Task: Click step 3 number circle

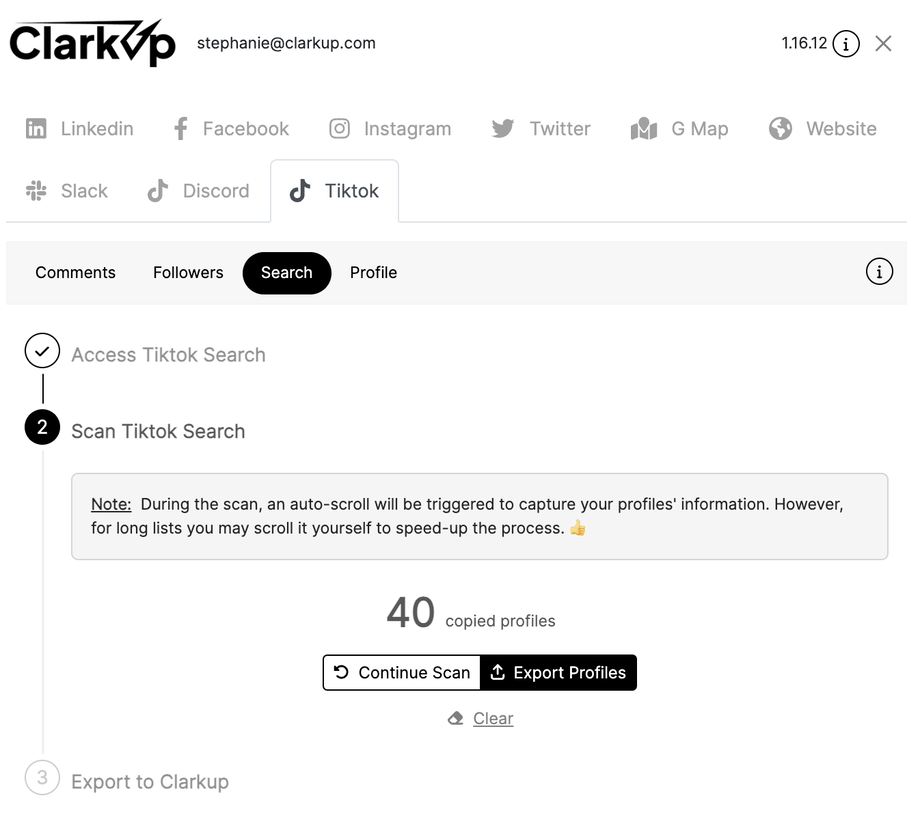Action: (42, 778)
